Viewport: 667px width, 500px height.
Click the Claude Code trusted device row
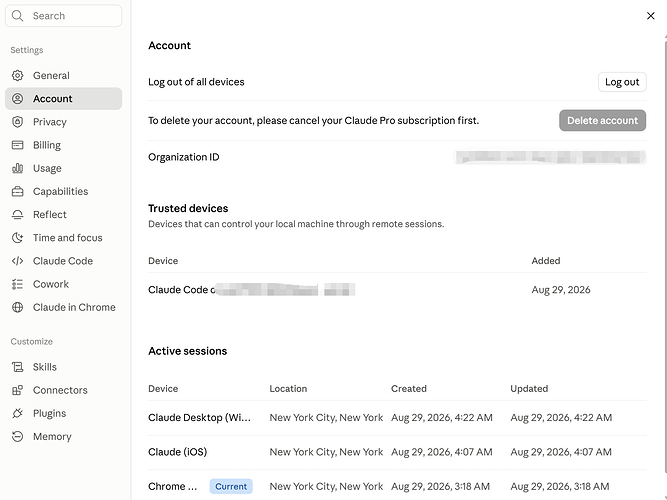point(397,290)
